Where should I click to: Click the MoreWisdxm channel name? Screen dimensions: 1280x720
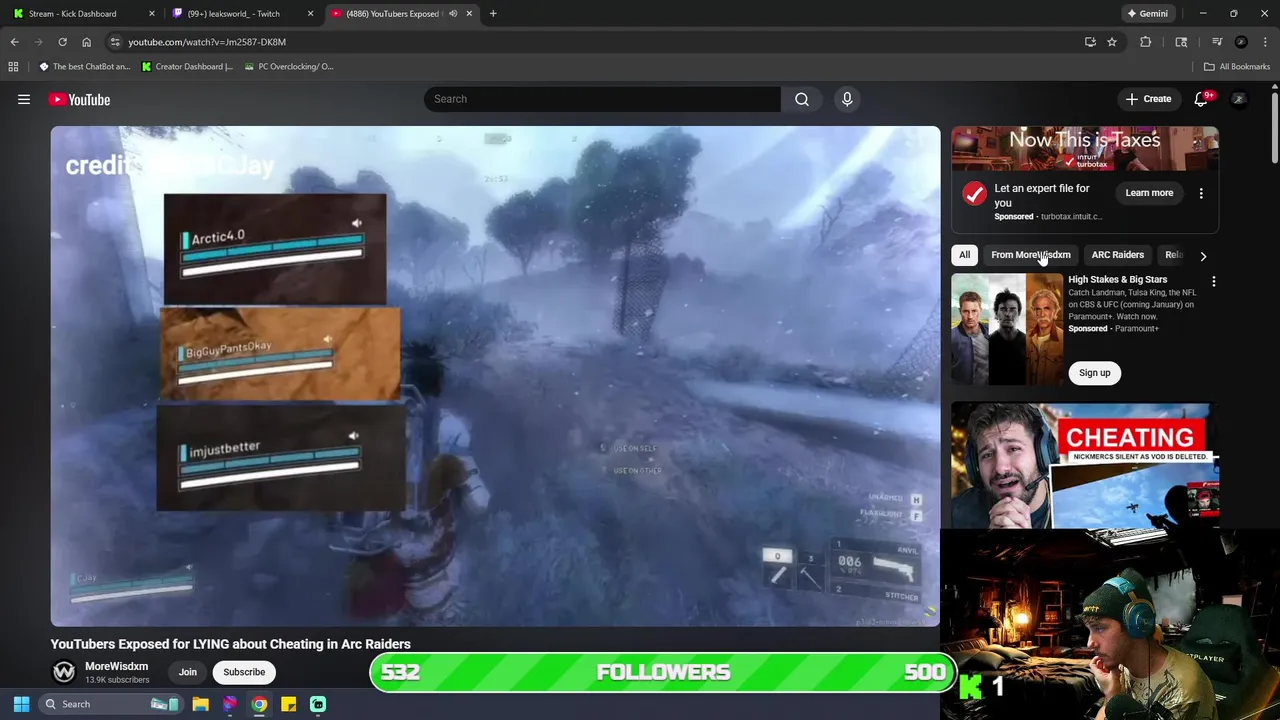pyautogui.click(x=116, y=666)
